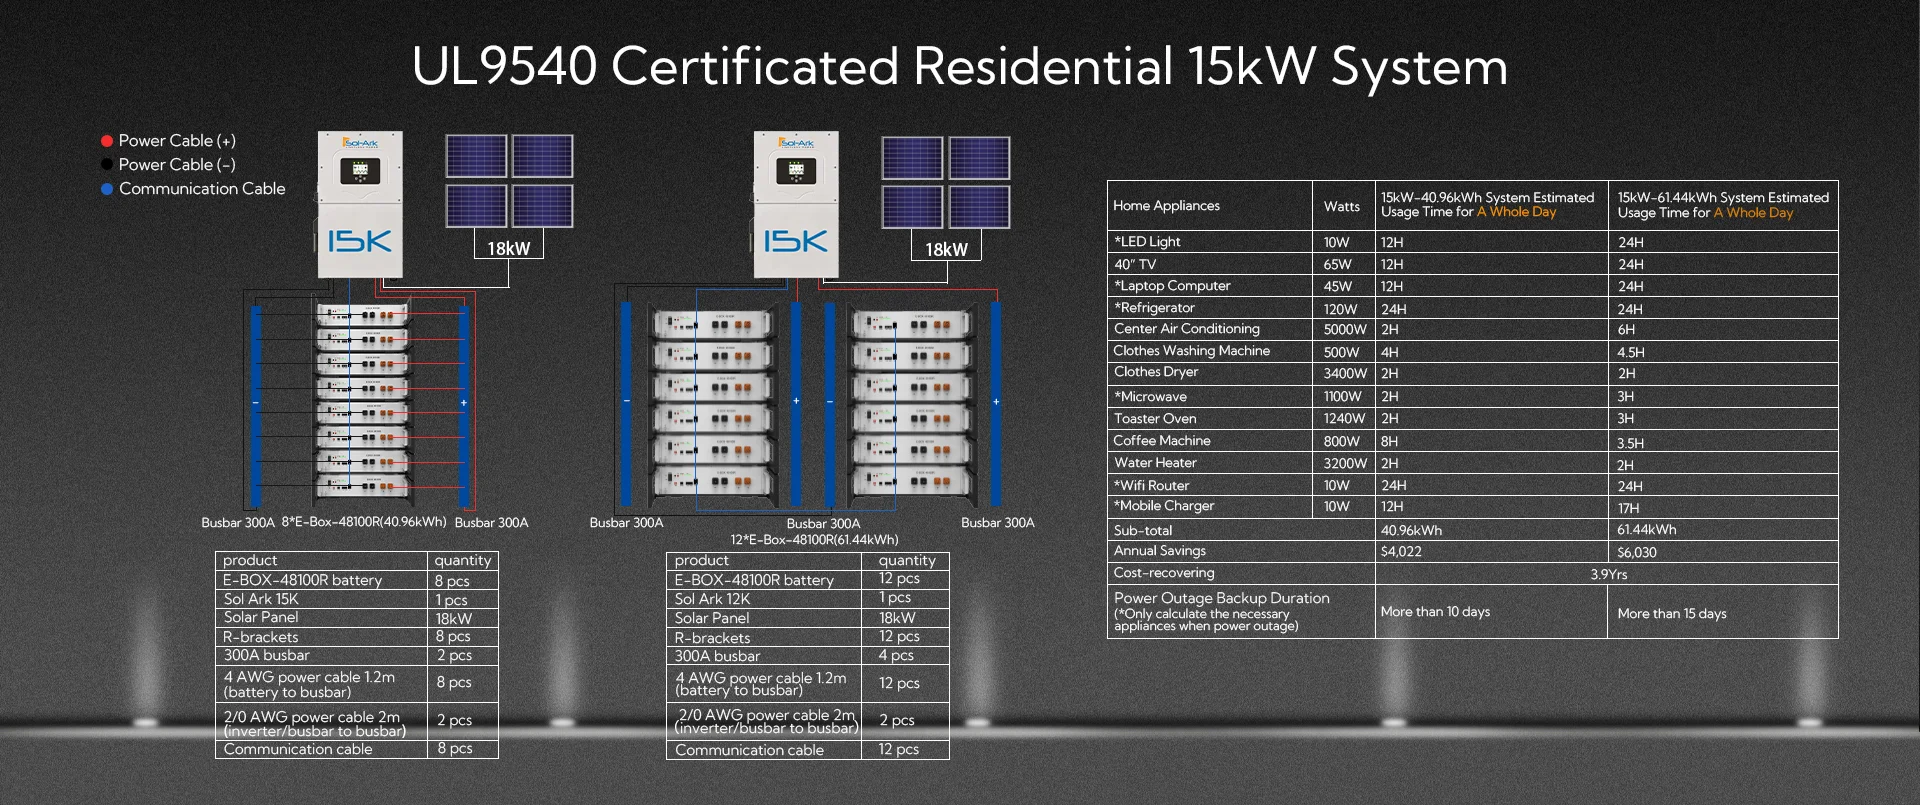Viewport: 1920px width, 805px height.
Task: Select the '12*E-Box-48100R(61.44kWh)' caption
Action: [814, 540]
